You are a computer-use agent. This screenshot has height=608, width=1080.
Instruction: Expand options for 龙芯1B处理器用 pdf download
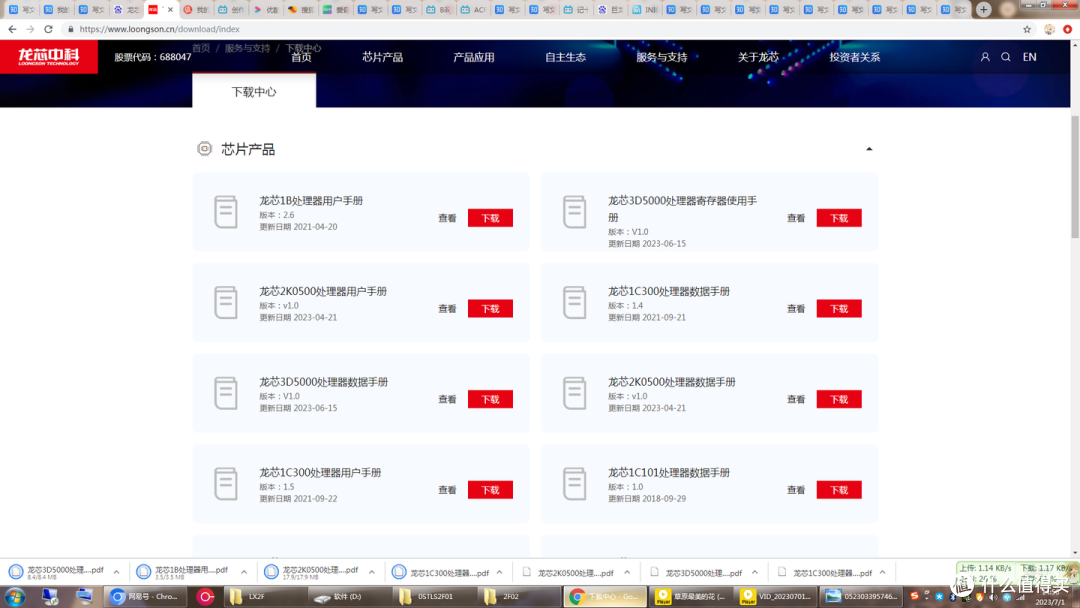pyautogui.click(x=244, y=572)
